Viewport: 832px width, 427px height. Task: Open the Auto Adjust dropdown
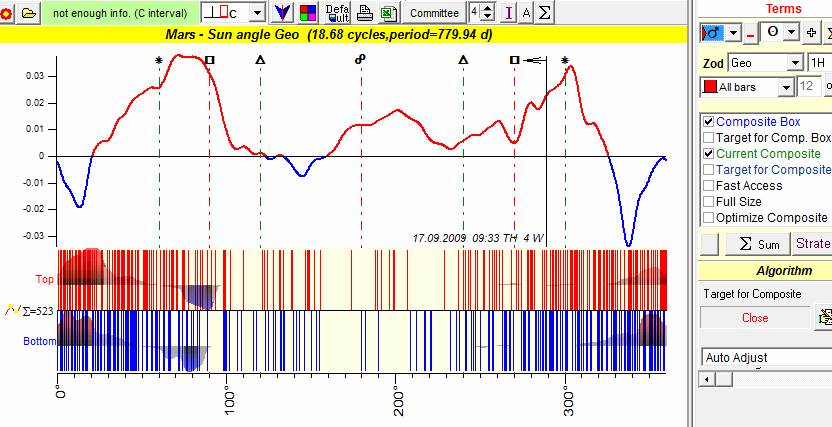pyautogui.click(x=767, y=358)
